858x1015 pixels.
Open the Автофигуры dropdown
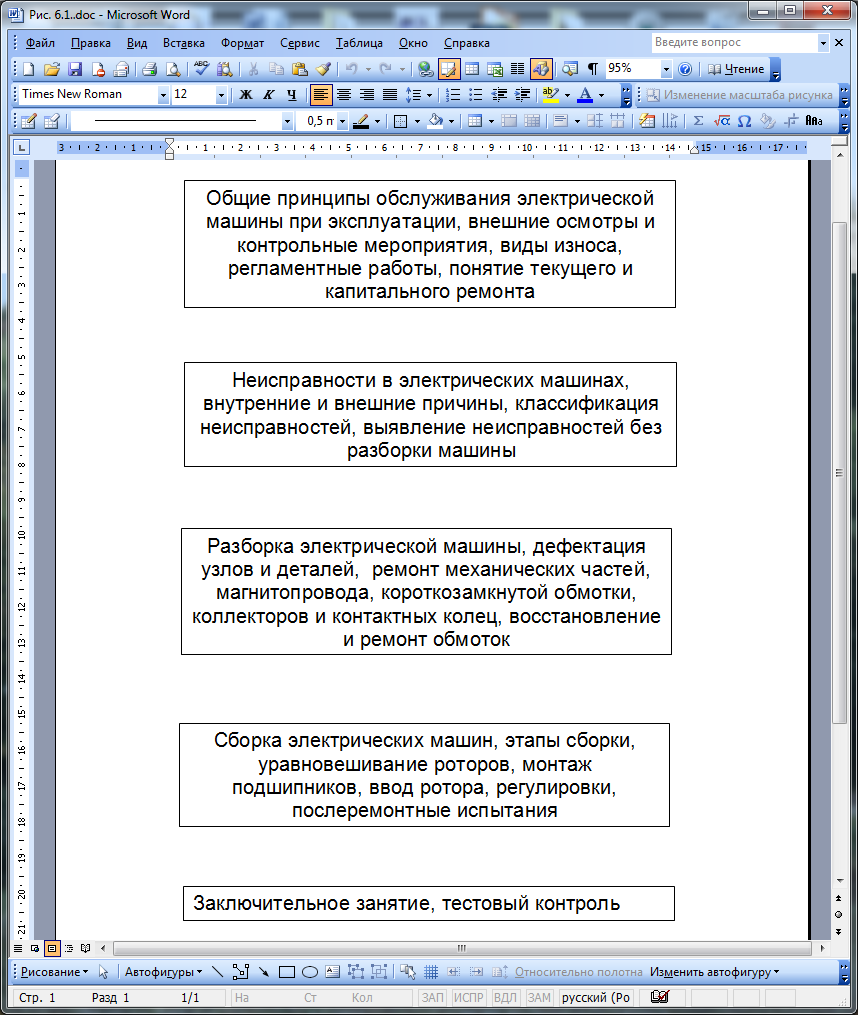[x=163, y=972]
